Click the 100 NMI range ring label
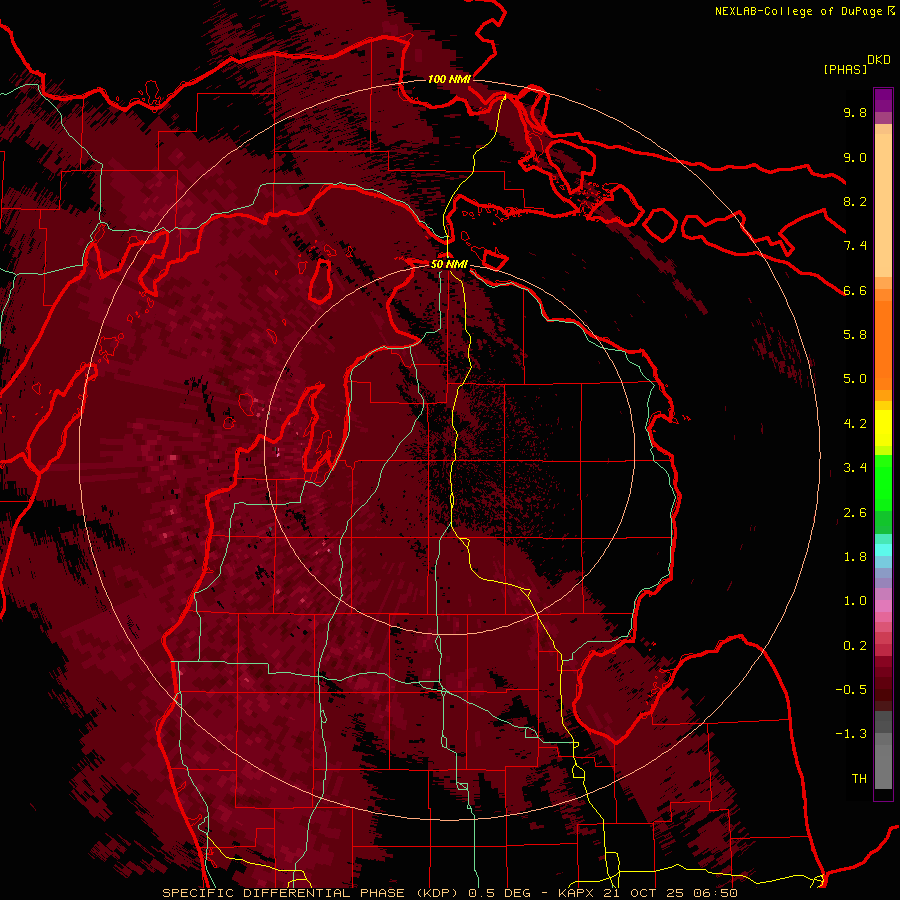The width and height of the screenshot is (900, 900). pos(449,79)
